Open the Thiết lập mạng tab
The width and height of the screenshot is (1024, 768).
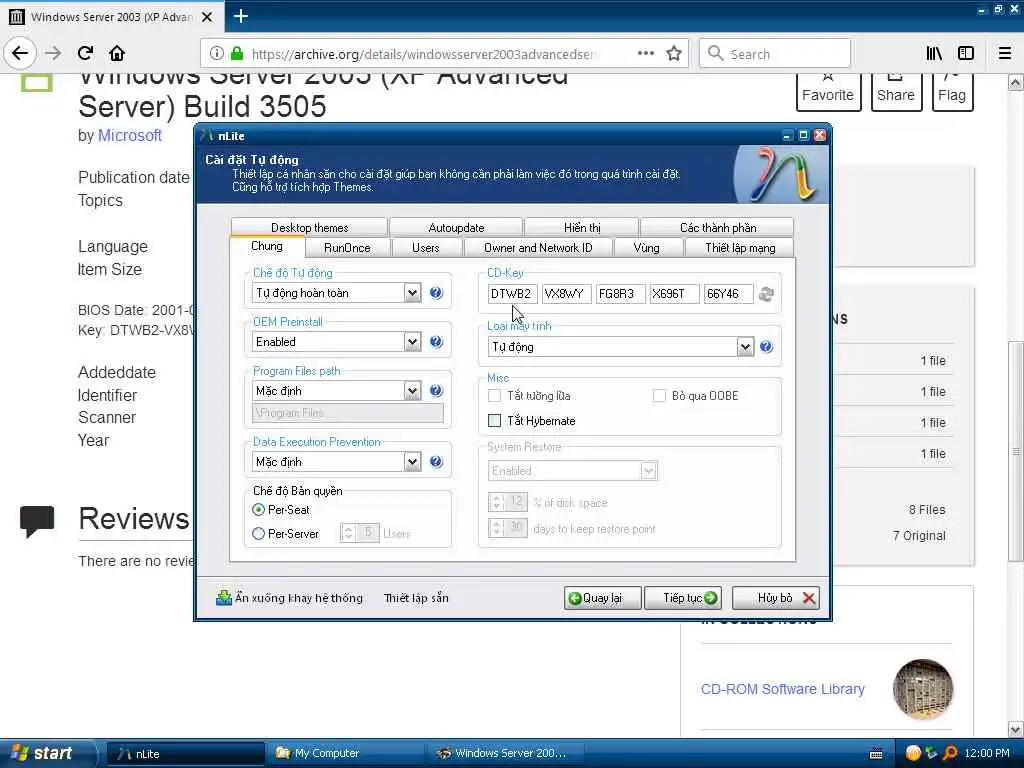click(740, 248)
